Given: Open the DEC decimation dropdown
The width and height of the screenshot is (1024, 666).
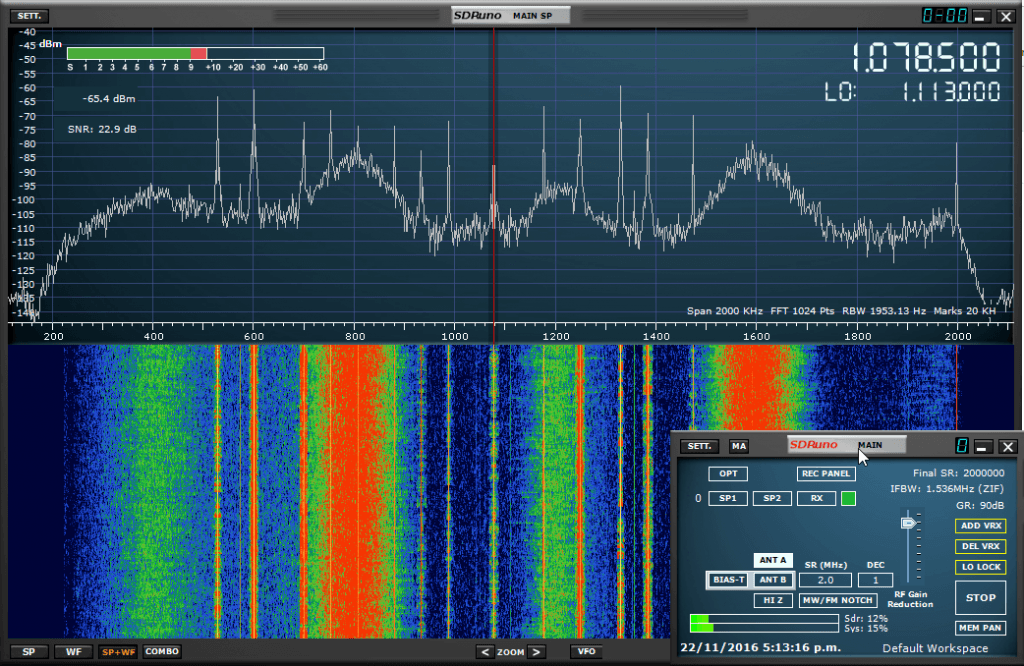Looking at the screenshot, I should point(875,580).
